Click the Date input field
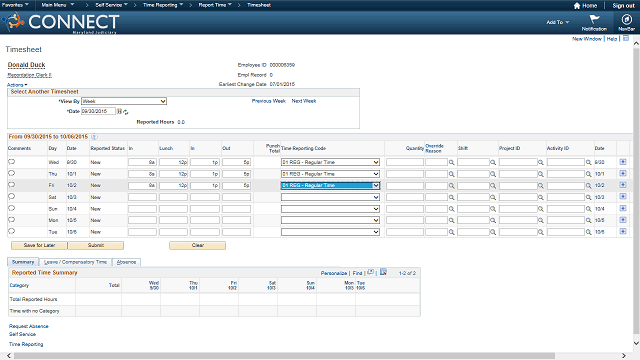Screen dimensions: 640x360 [98, 111]
